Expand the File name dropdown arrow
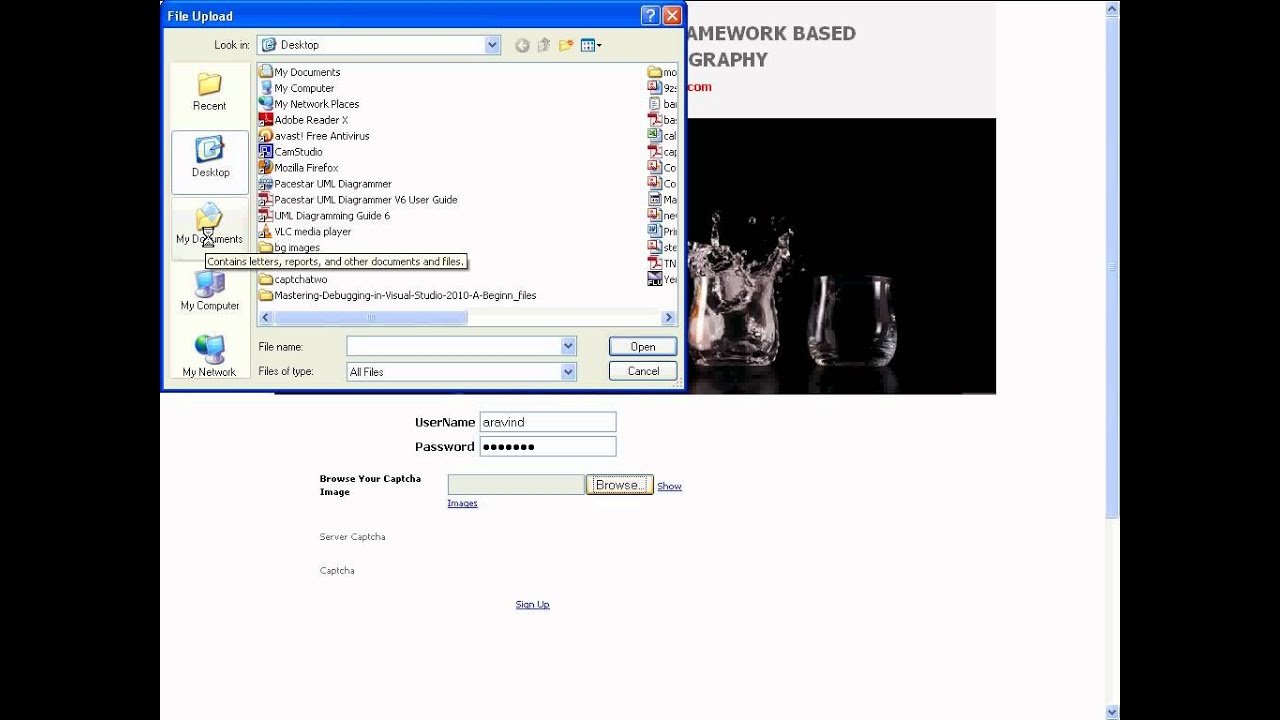The image size is (1280, 720). point(568,346)
